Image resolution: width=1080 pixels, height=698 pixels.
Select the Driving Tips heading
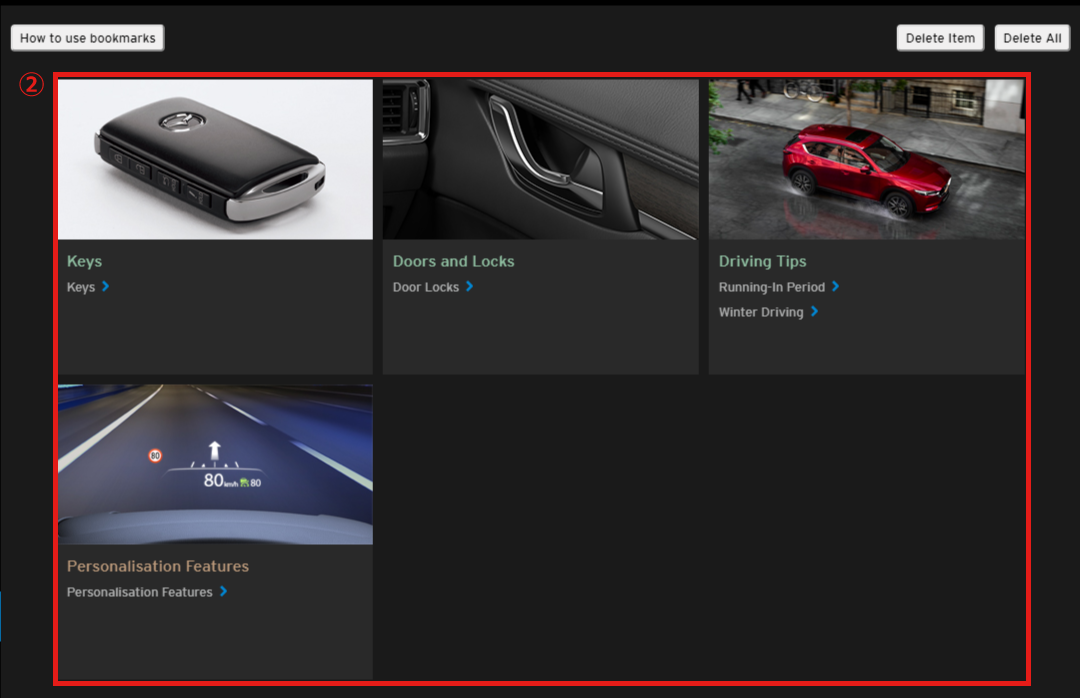762,261
